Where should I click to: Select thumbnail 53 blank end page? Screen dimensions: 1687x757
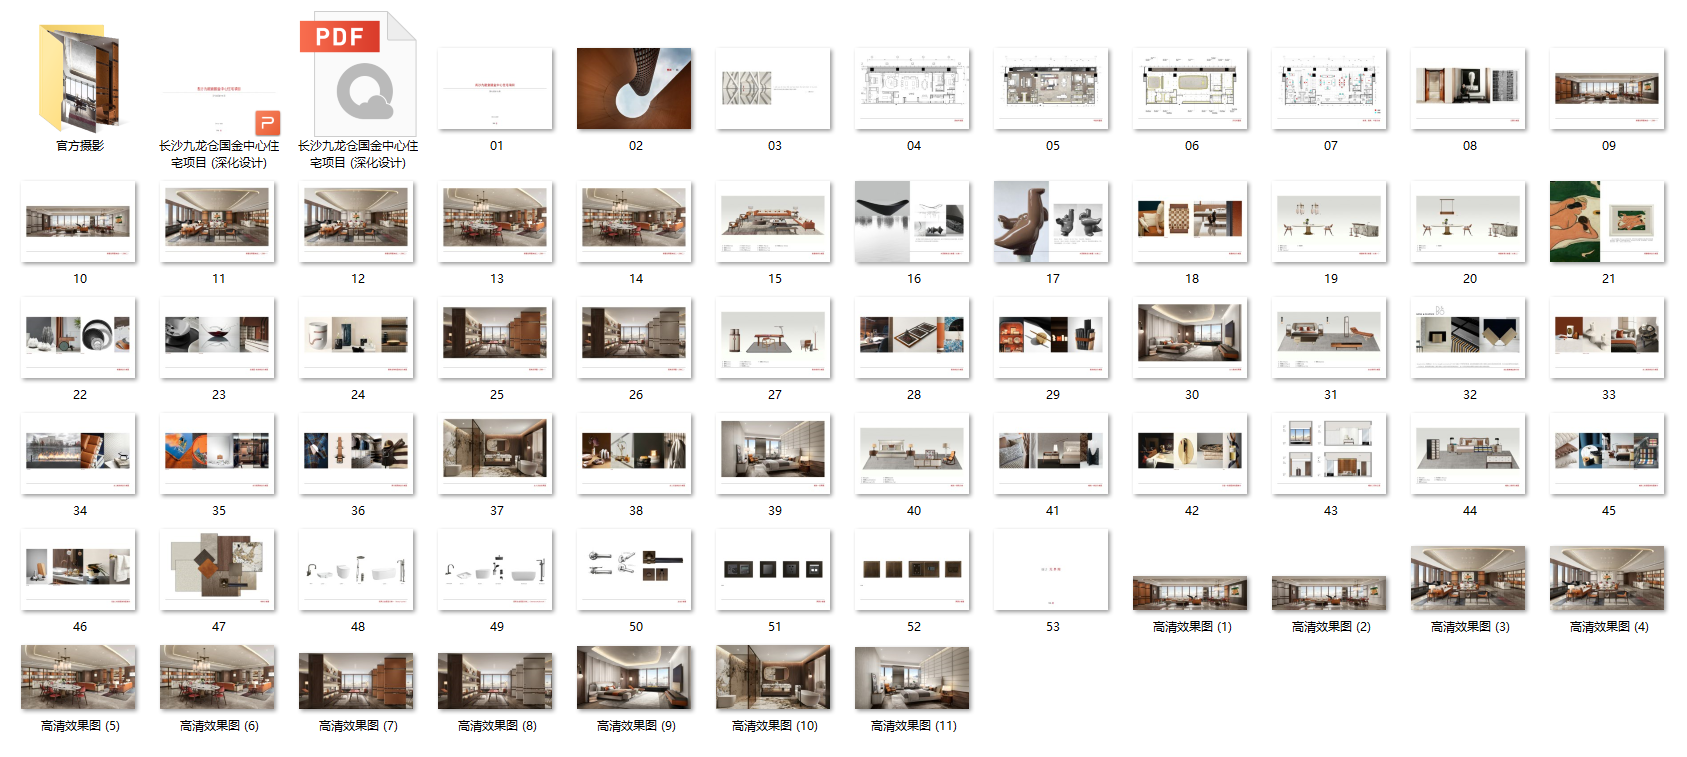coord(1051,569)
